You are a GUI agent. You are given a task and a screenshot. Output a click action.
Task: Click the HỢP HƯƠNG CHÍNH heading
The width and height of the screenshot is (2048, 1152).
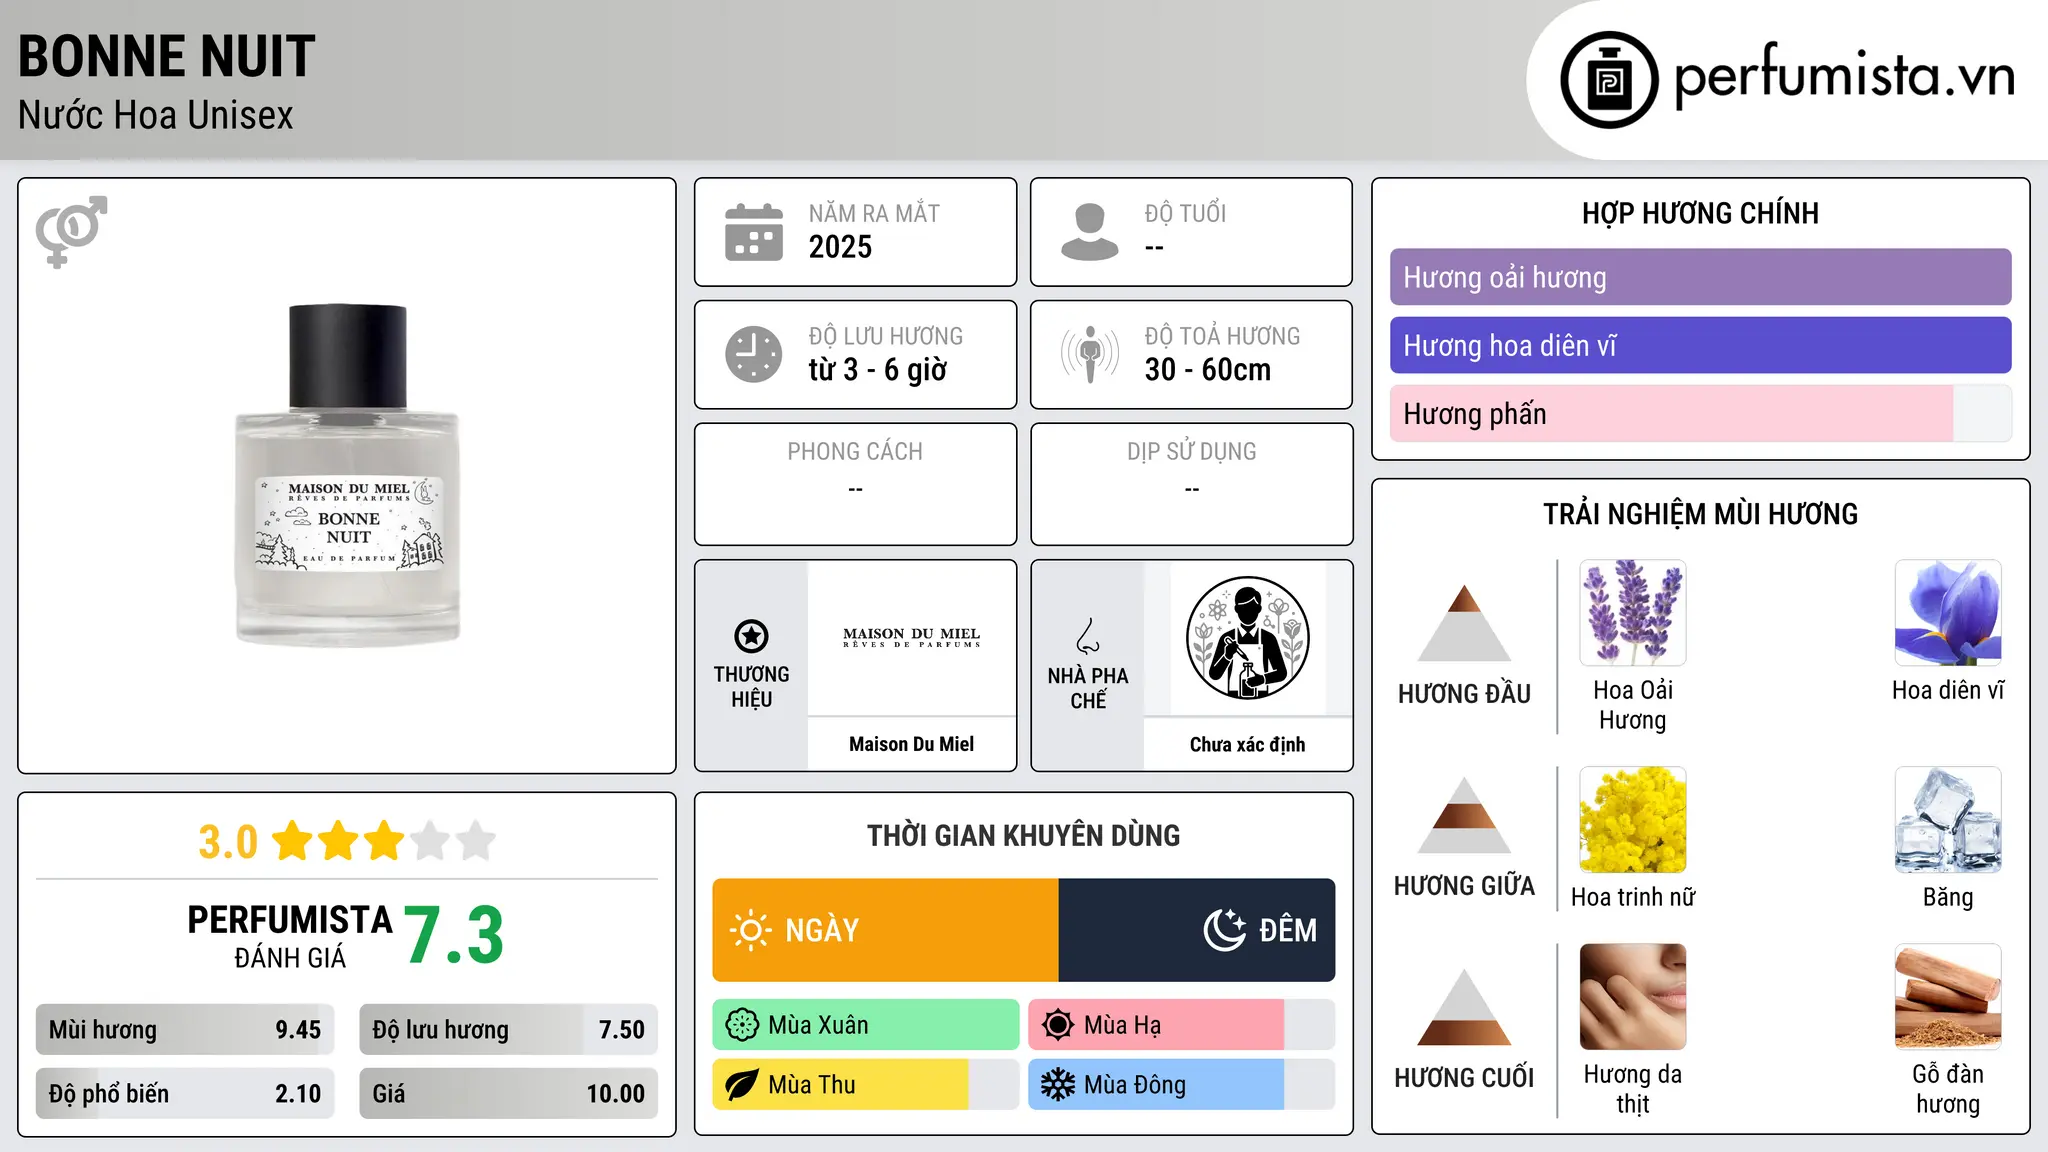point(1701,213)
